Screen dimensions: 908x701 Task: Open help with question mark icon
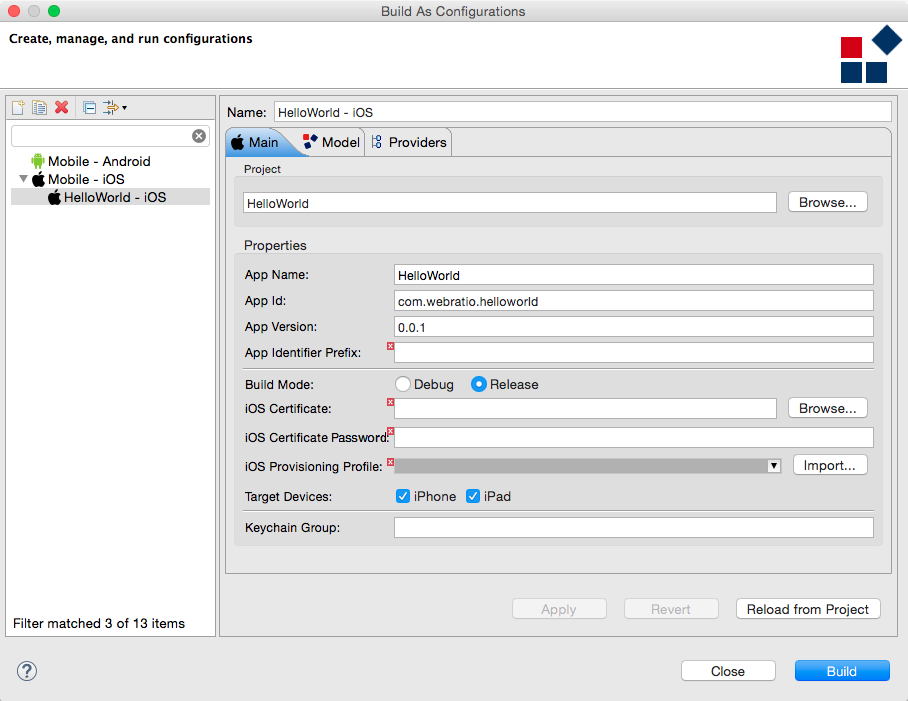coord(27,671)
